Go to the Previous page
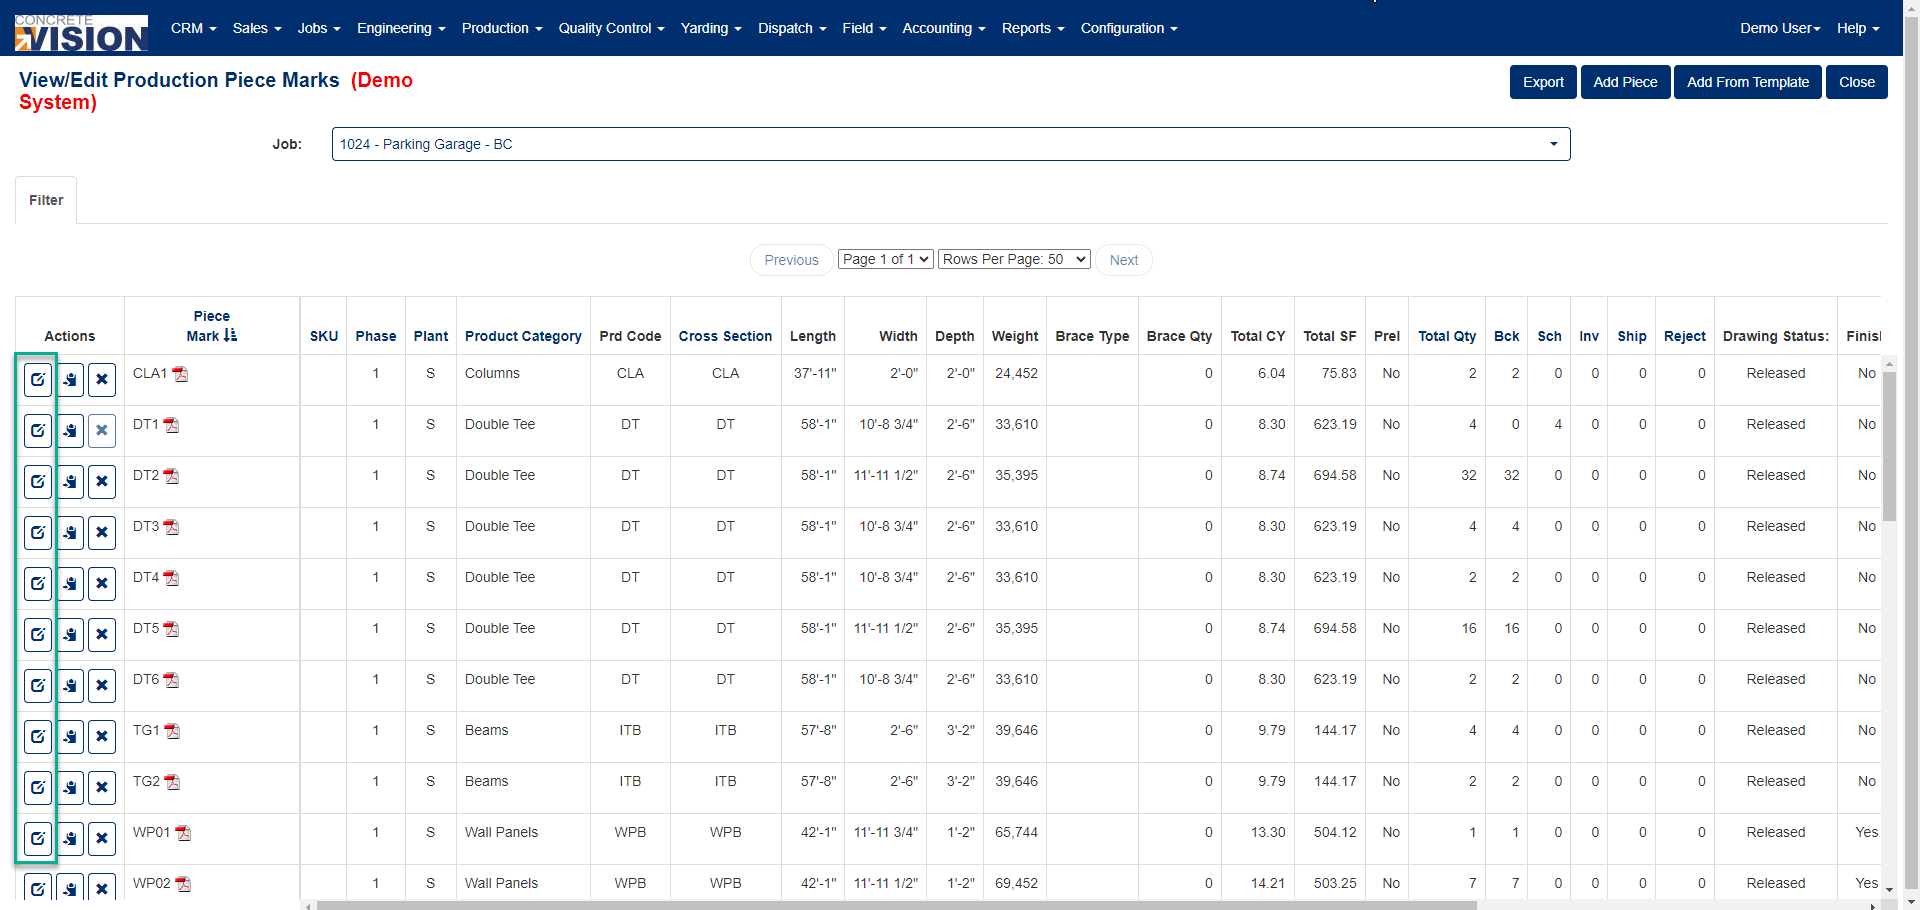This screenshot has width=1920, height=910. point(791,260)
